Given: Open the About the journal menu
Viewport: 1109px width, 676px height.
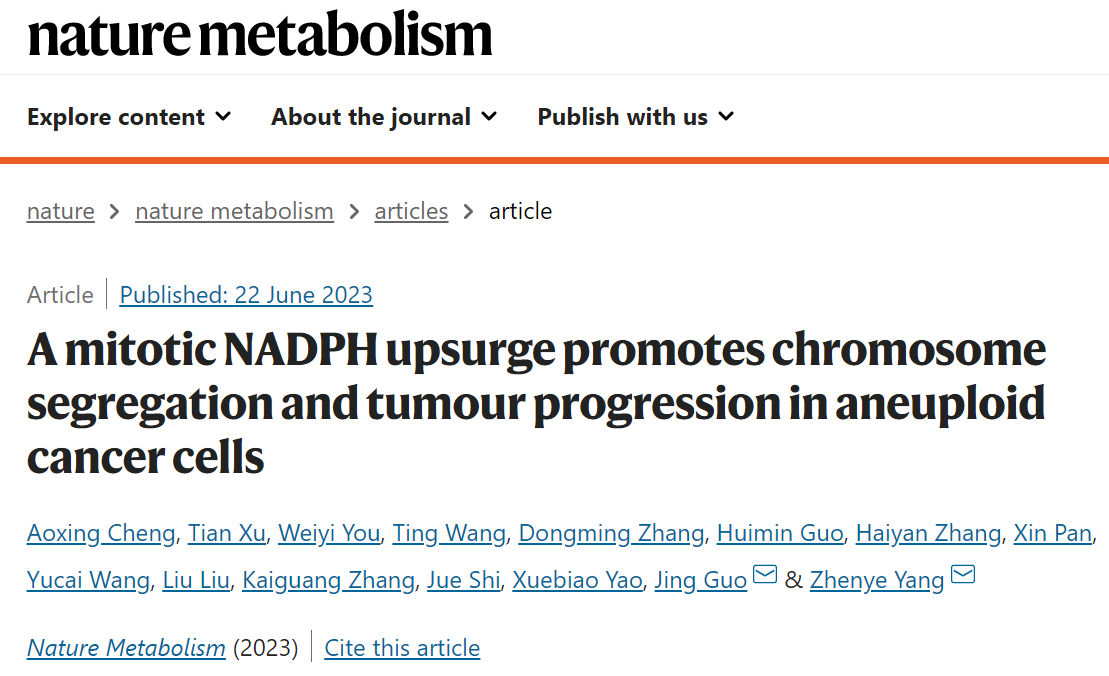Looking at the screenshot, I should 384,117.
